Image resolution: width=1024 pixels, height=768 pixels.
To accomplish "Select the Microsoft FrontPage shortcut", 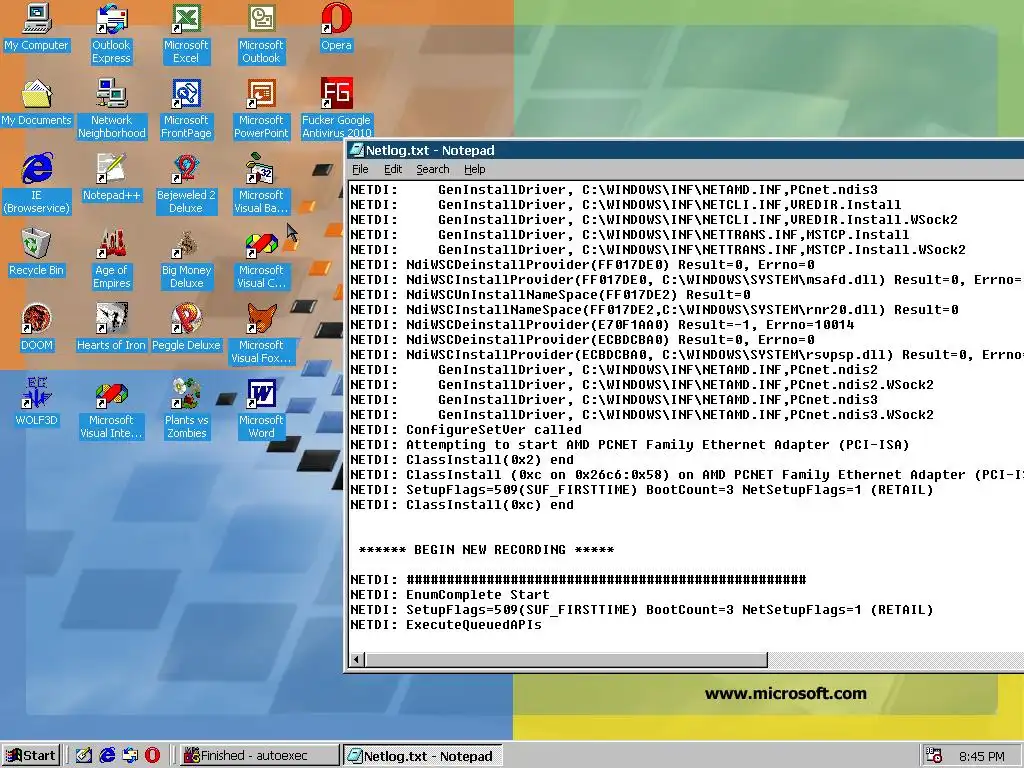I will click(x=186, y=108).
